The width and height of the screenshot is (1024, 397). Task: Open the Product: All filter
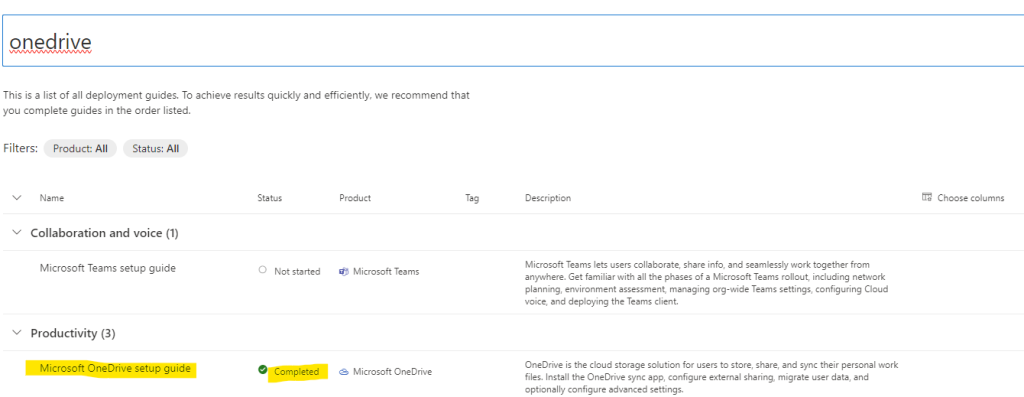[80, 148]
